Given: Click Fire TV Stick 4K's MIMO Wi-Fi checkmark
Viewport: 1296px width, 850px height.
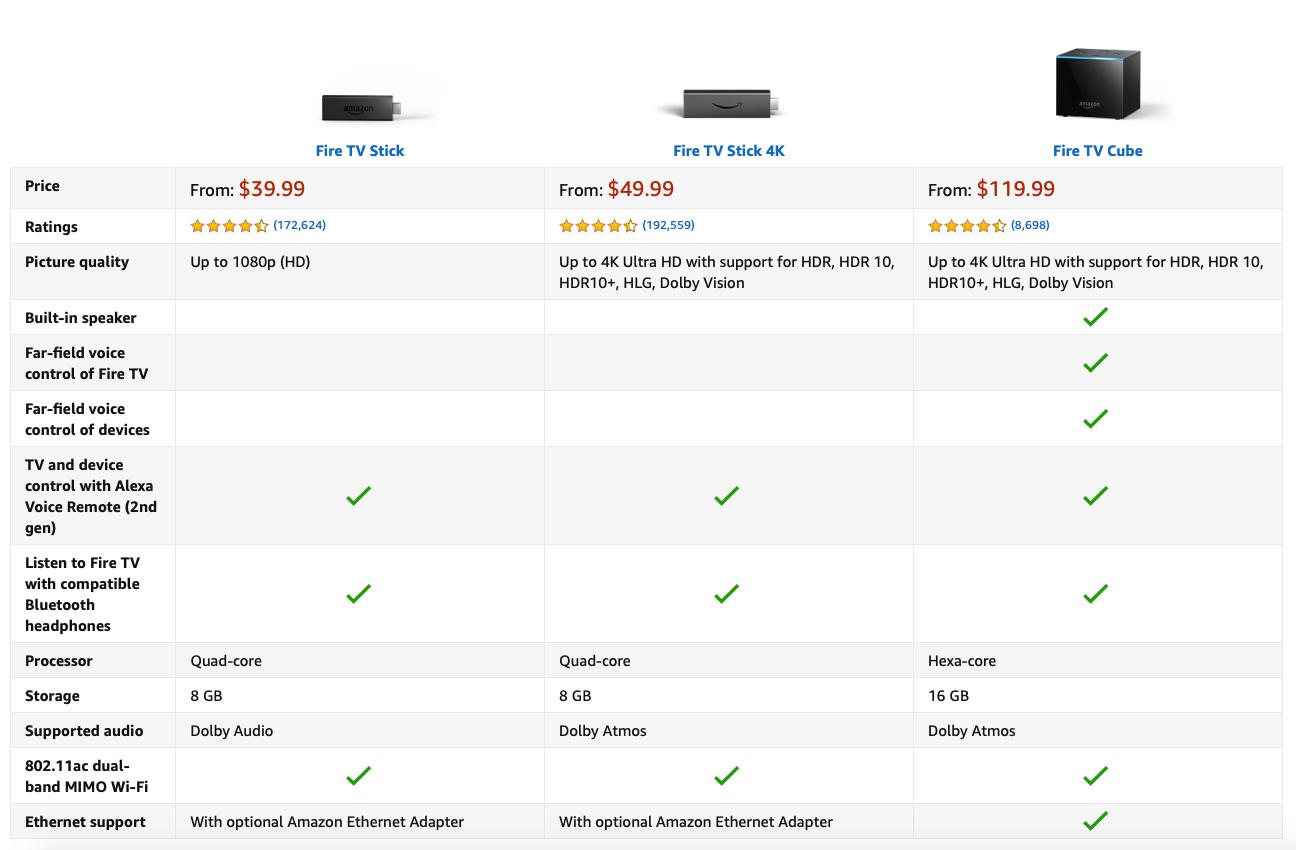Looking at the screenshot, I should pos(727,775).
